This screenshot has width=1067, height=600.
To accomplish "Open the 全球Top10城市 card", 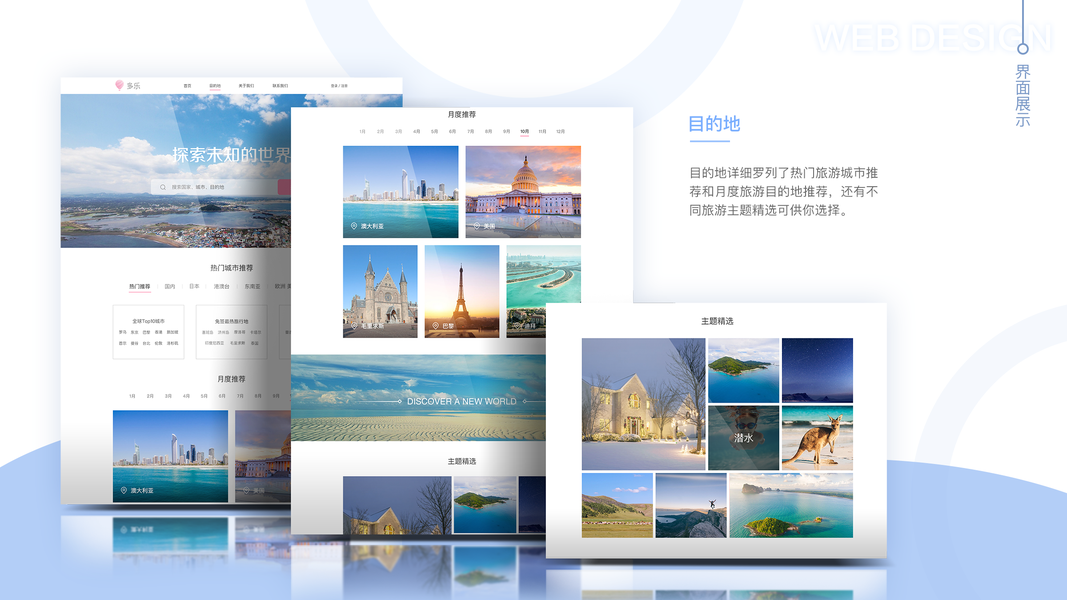I will (x=148, y=332).
